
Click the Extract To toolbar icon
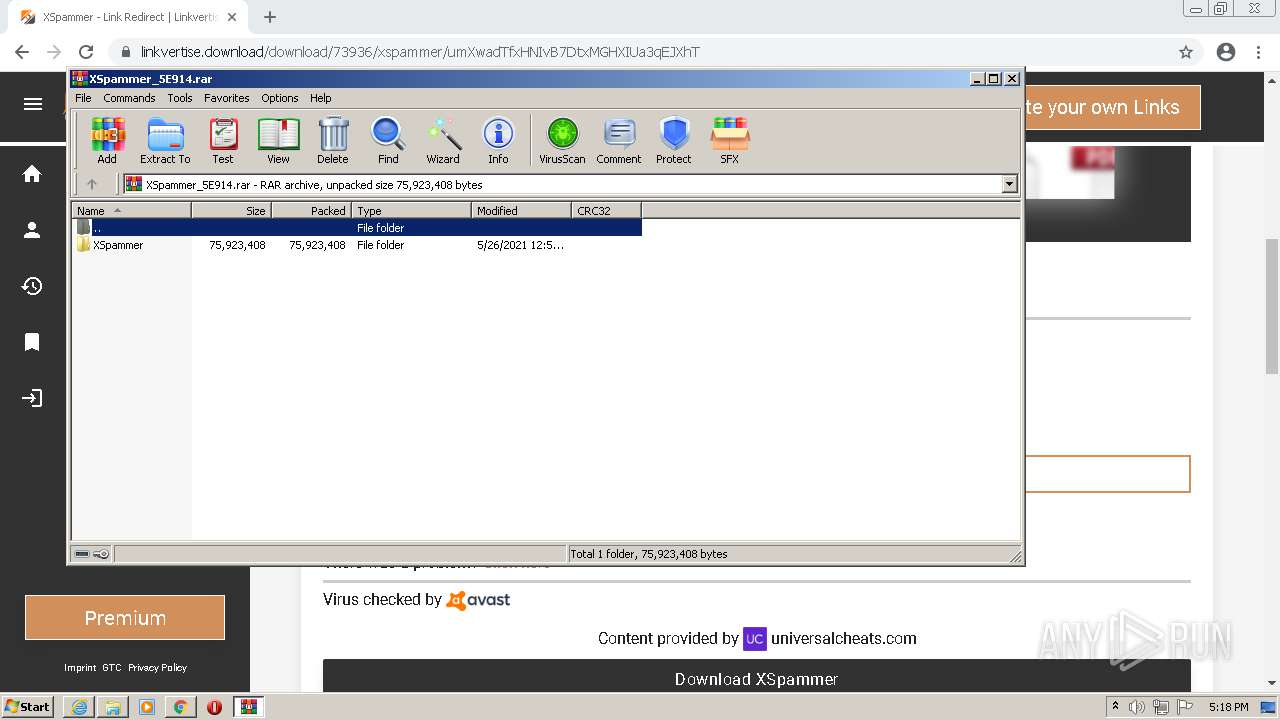coord(165,140)
